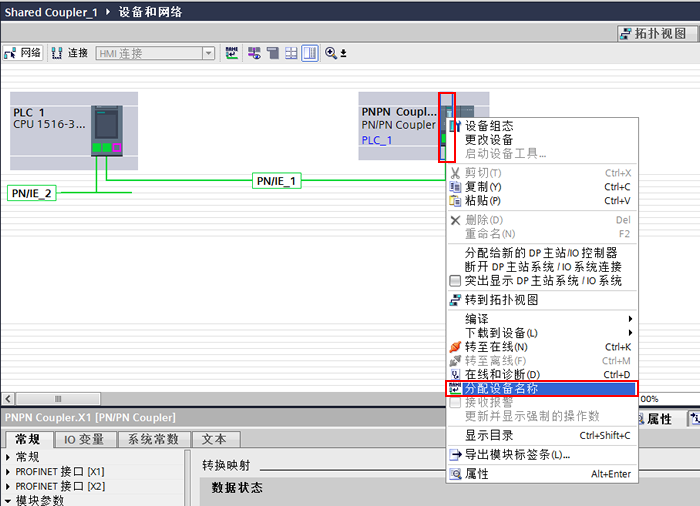
Task: Open the zoom options arrow next to magnifier
Action: point(343,54)
